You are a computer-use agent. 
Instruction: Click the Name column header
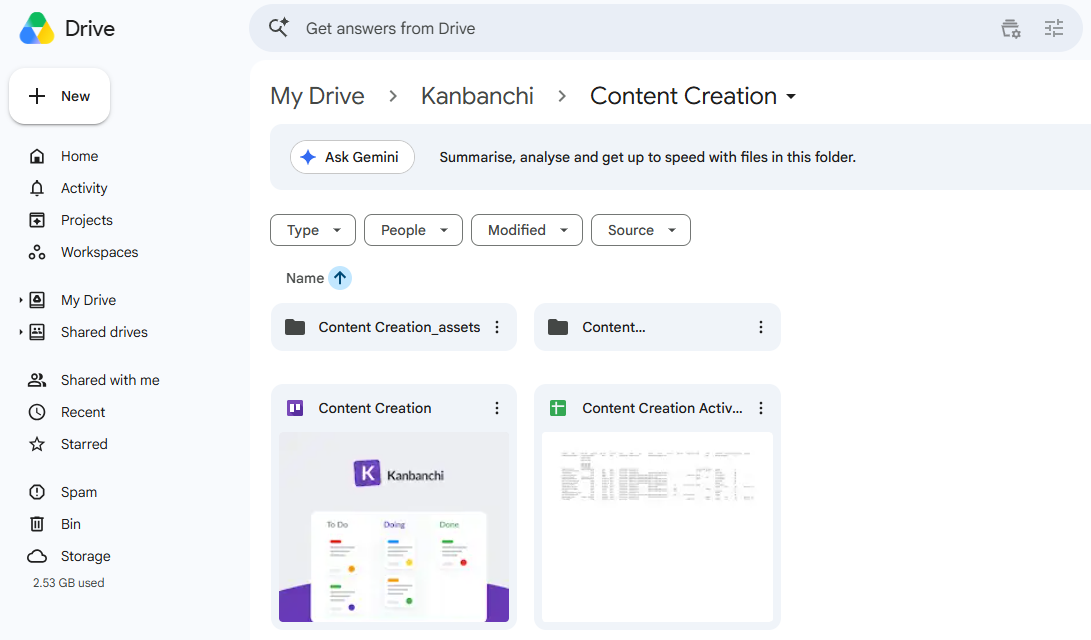click(x=305, y=278)
